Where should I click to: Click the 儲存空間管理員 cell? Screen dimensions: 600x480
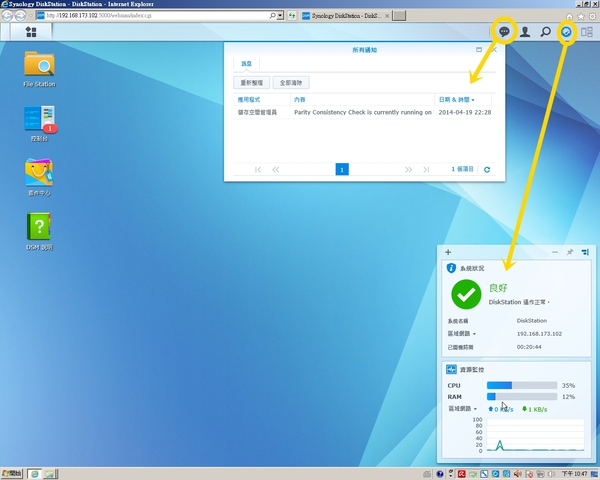point(257,112)
